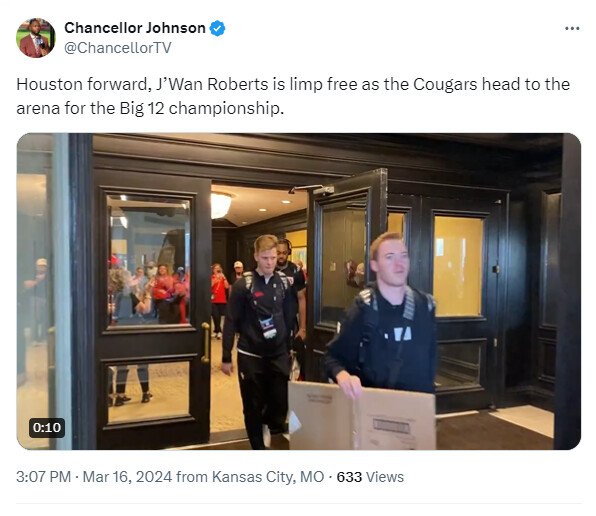Click the cardboard box in the video frame
Viewport: 596px width, 516px height.
coord(362,416)
